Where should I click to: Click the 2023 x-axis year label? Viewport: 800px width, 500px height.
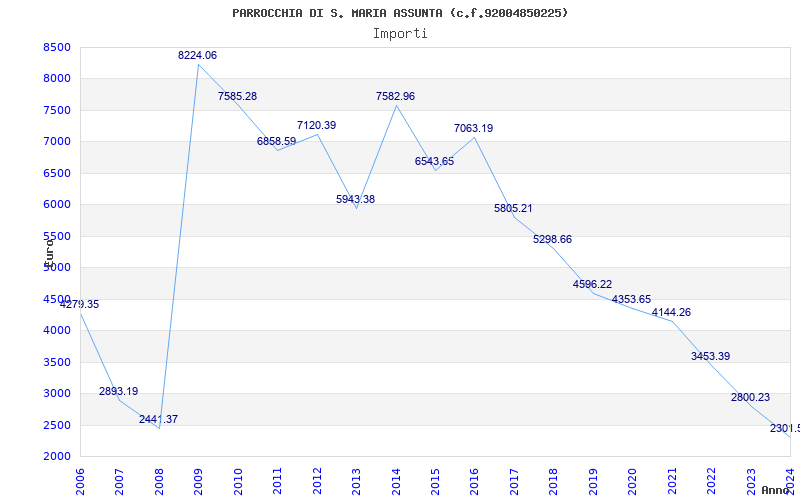pyautogui.click(x=751, y=482)
